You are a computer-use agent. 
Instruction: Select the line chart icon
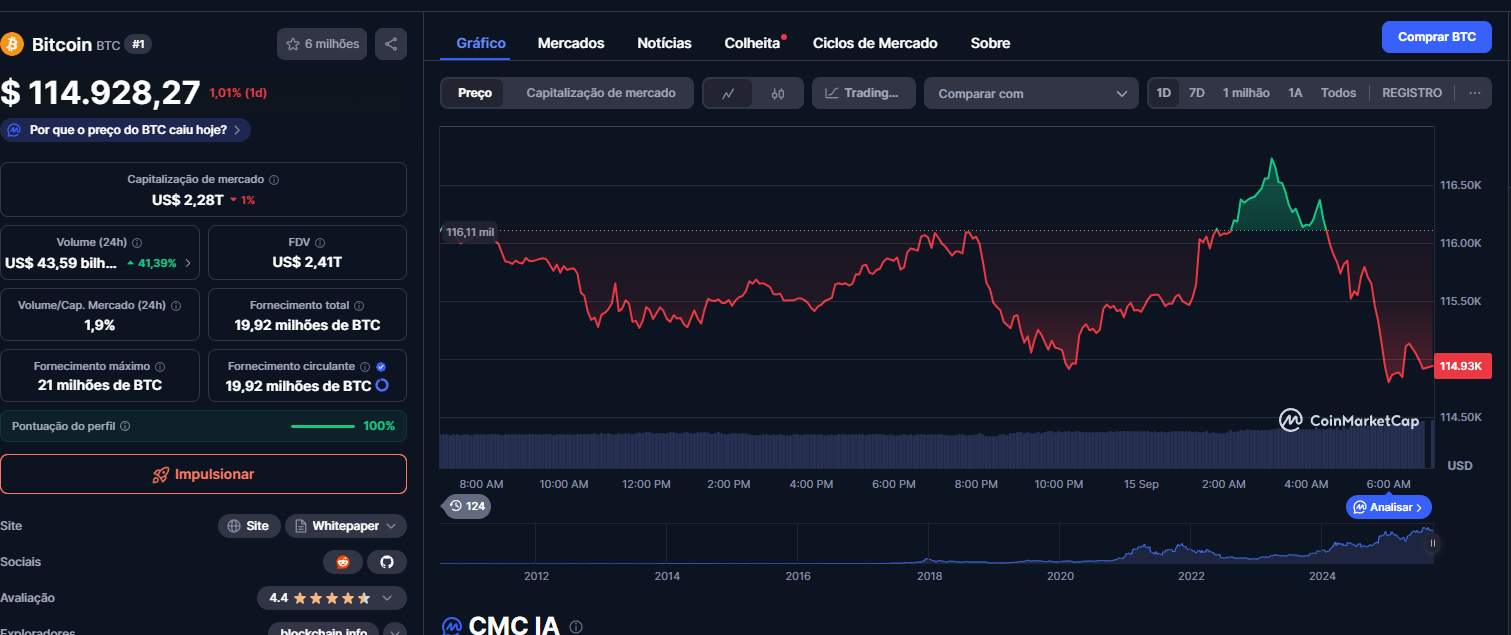(x=729, y=93)
